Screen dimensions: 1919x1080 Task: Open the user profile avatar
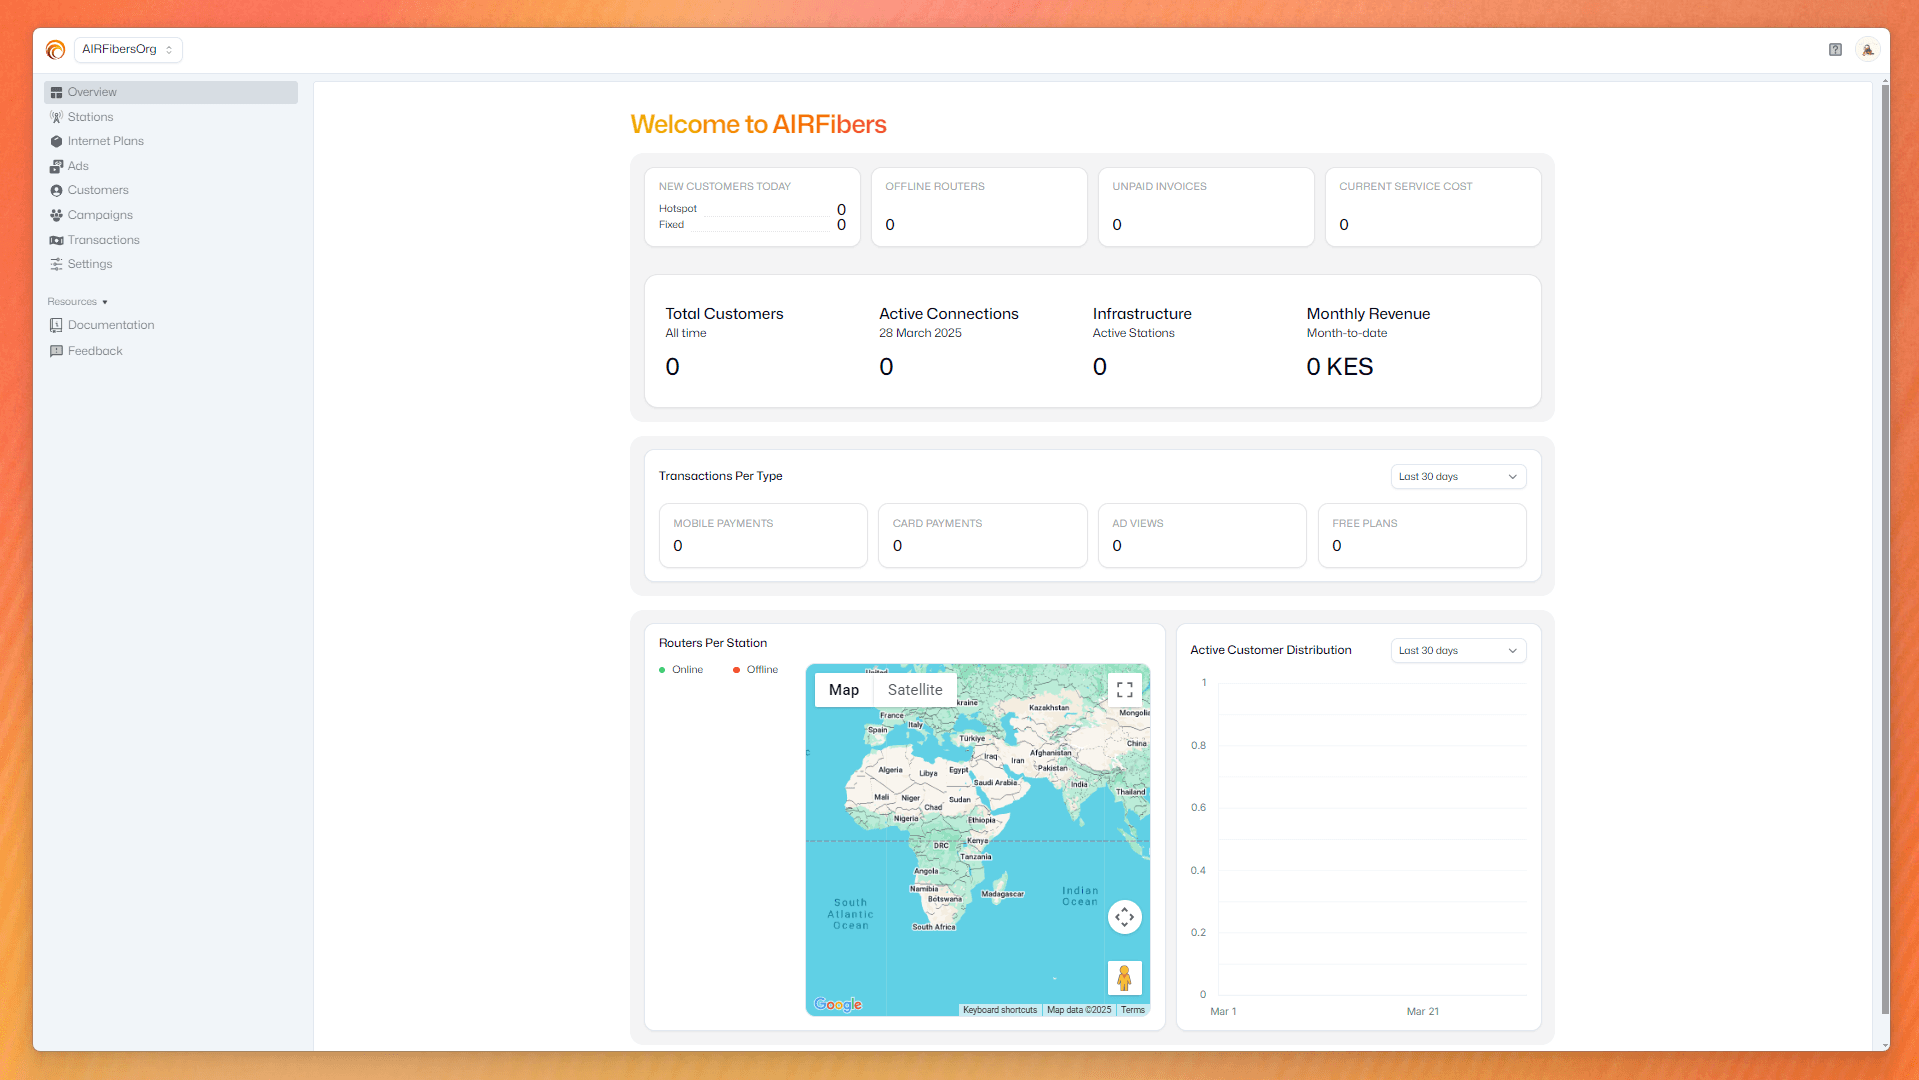pyautogui.click(x=1867, y=50)
